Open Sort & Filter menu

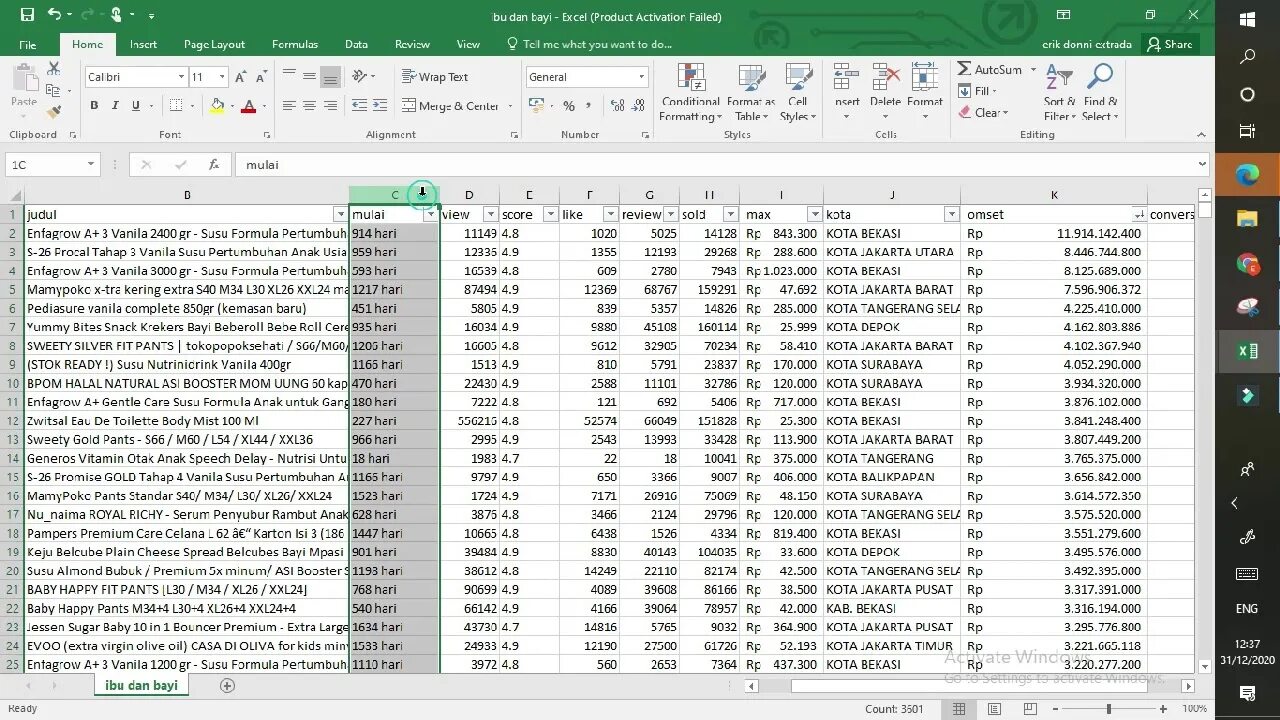(1060, 92)
